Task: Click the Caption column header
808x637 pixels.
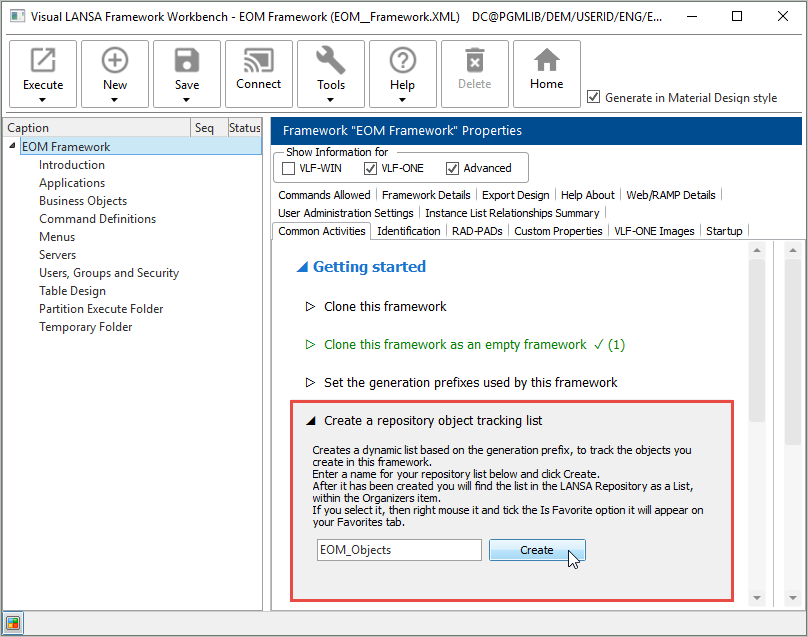Action: click(97, 128)
